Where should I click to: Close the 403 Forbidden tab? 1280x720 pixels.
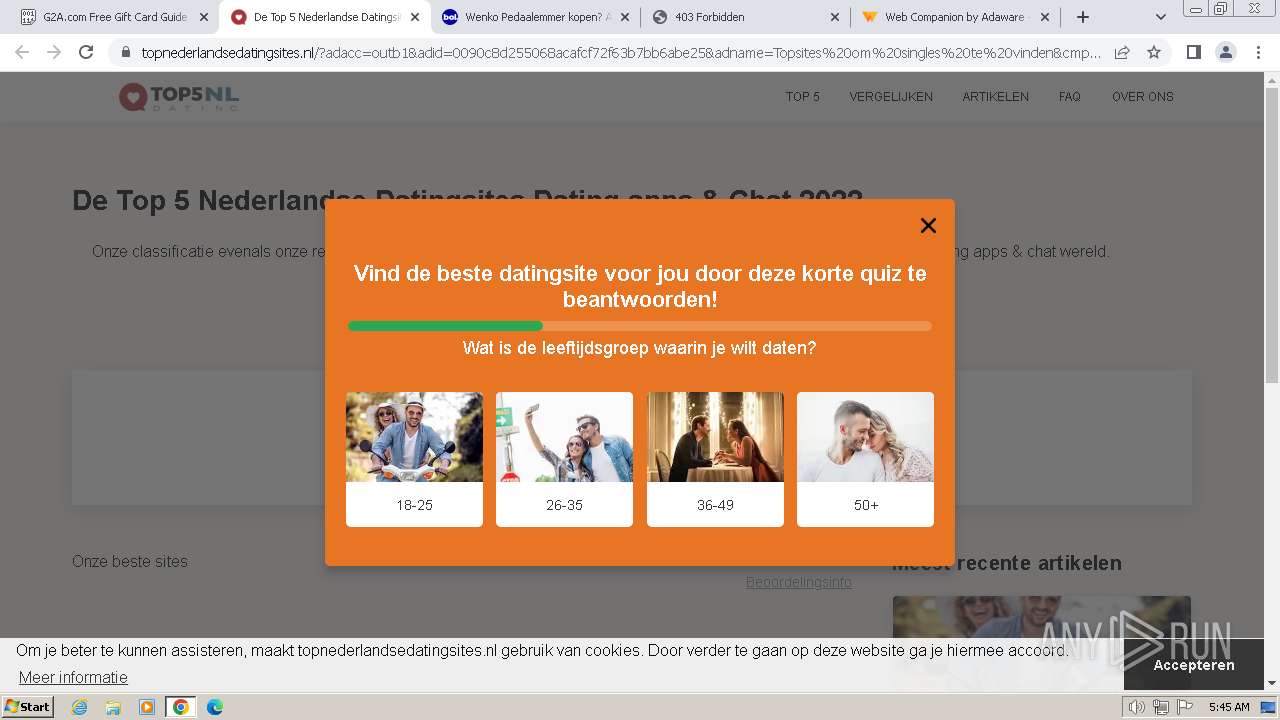click(835, 17)
